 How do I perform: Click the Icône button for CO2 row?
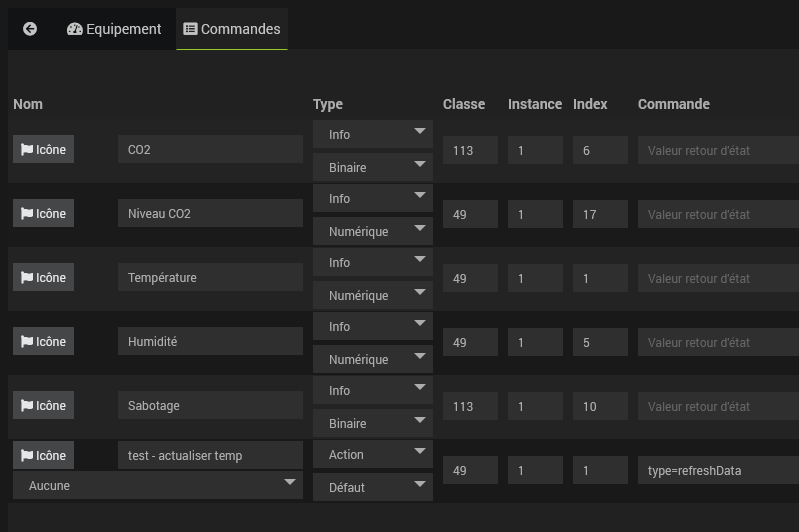point(43,150)
